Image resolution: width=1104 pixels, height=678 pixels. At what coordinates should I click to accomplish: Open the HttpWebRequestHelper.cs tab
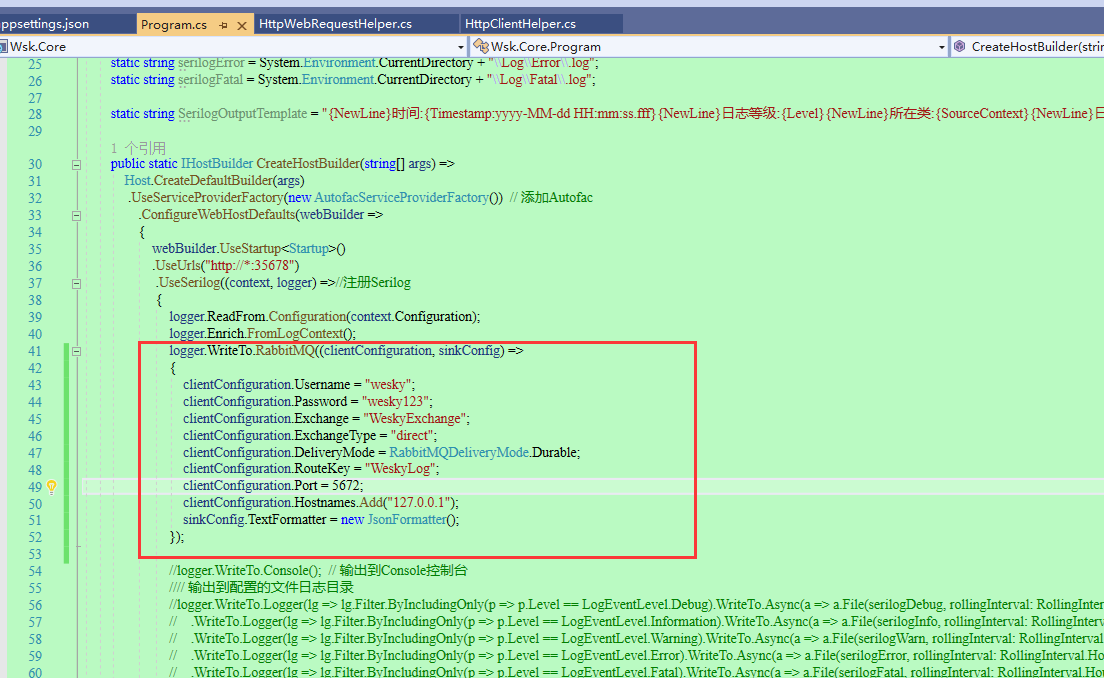pos(335,24)
